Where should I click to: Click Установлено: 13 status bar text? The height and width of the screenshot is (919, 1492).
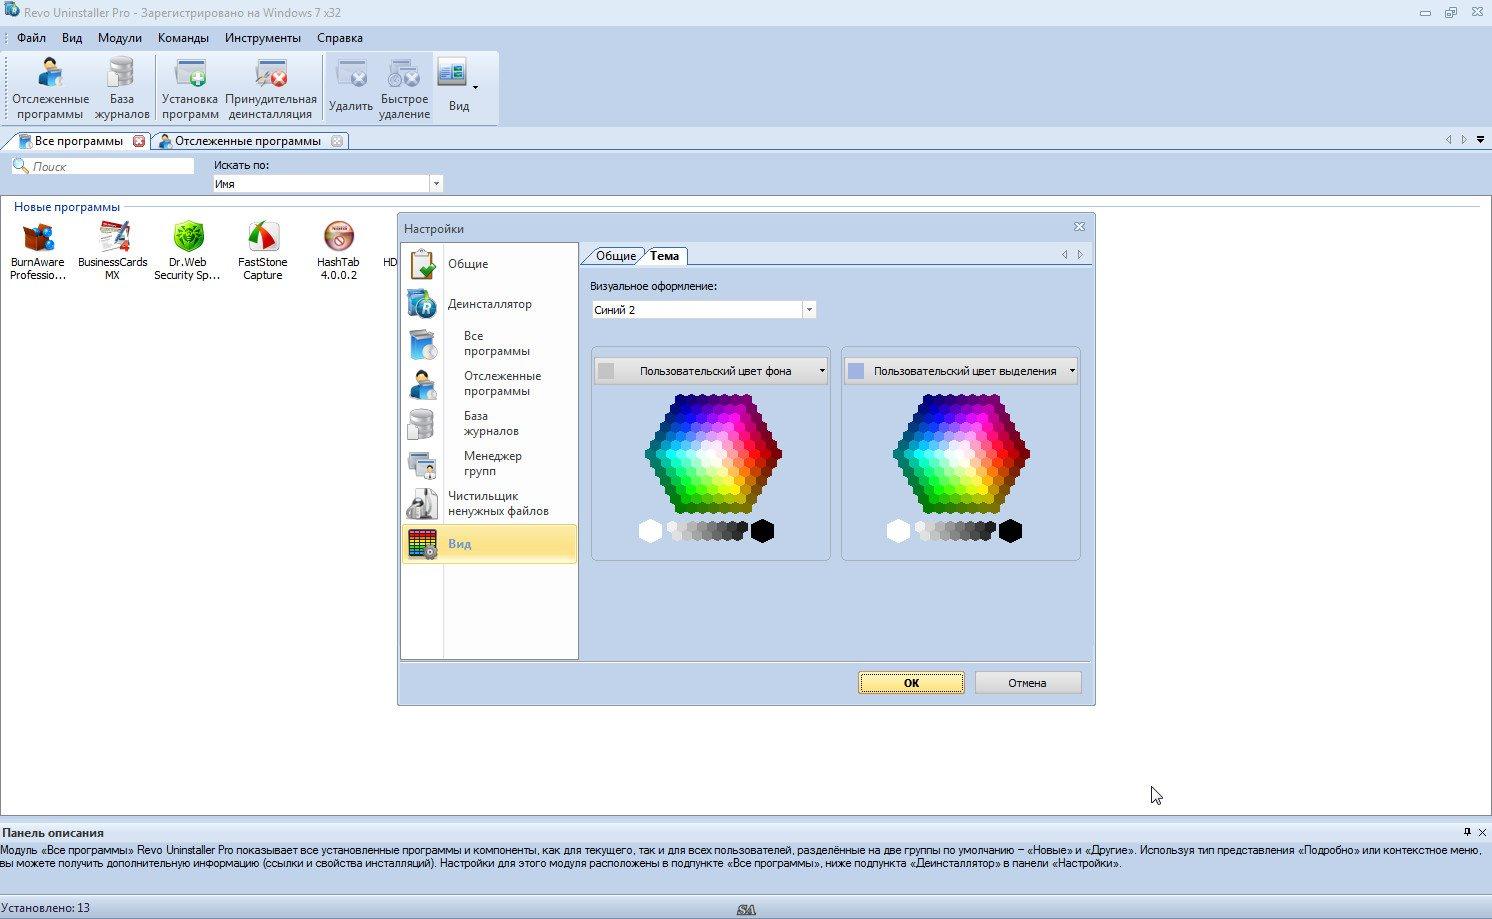(x=45, y=908)
